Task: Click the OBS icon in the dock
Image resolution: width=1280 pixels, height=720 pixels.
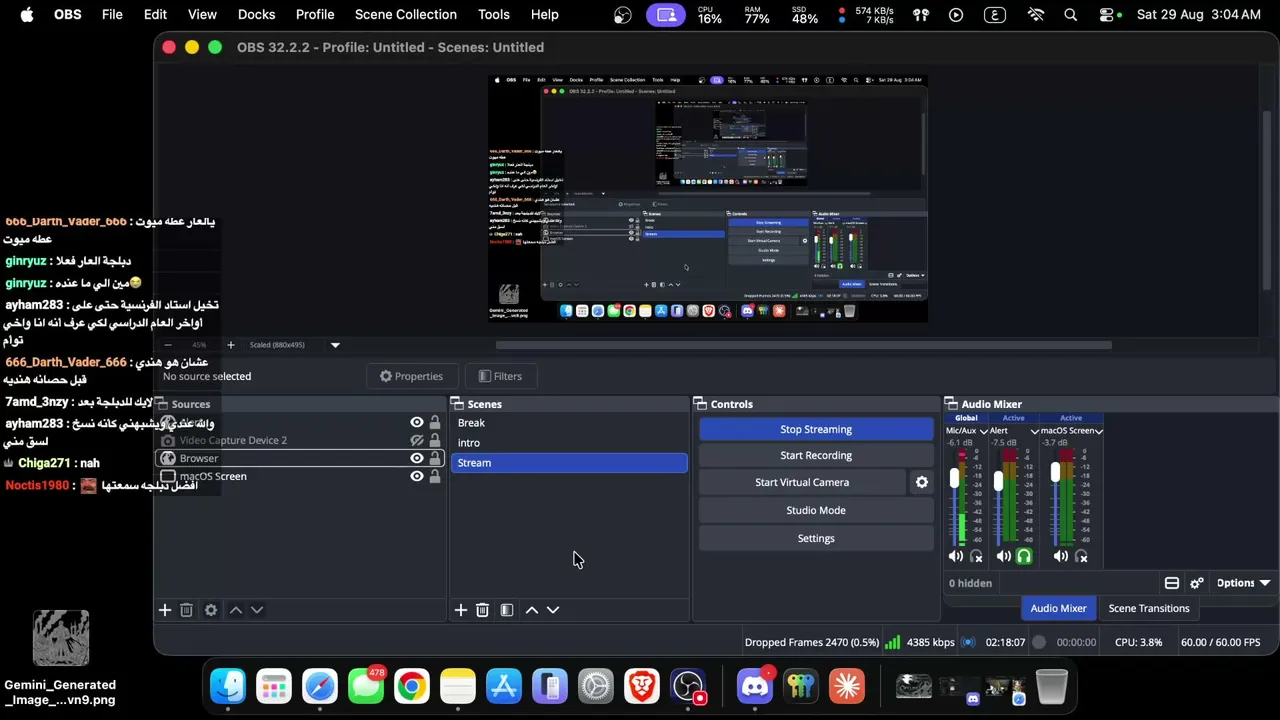Action: [x=688, y=686]
